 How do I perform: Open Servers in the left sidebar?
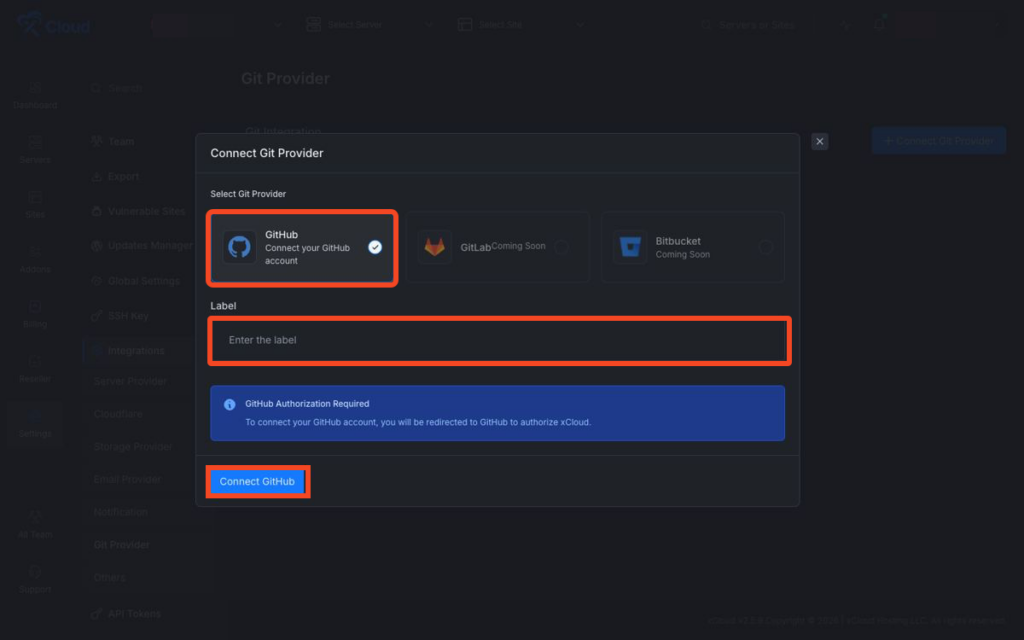[x=35, y=150]
